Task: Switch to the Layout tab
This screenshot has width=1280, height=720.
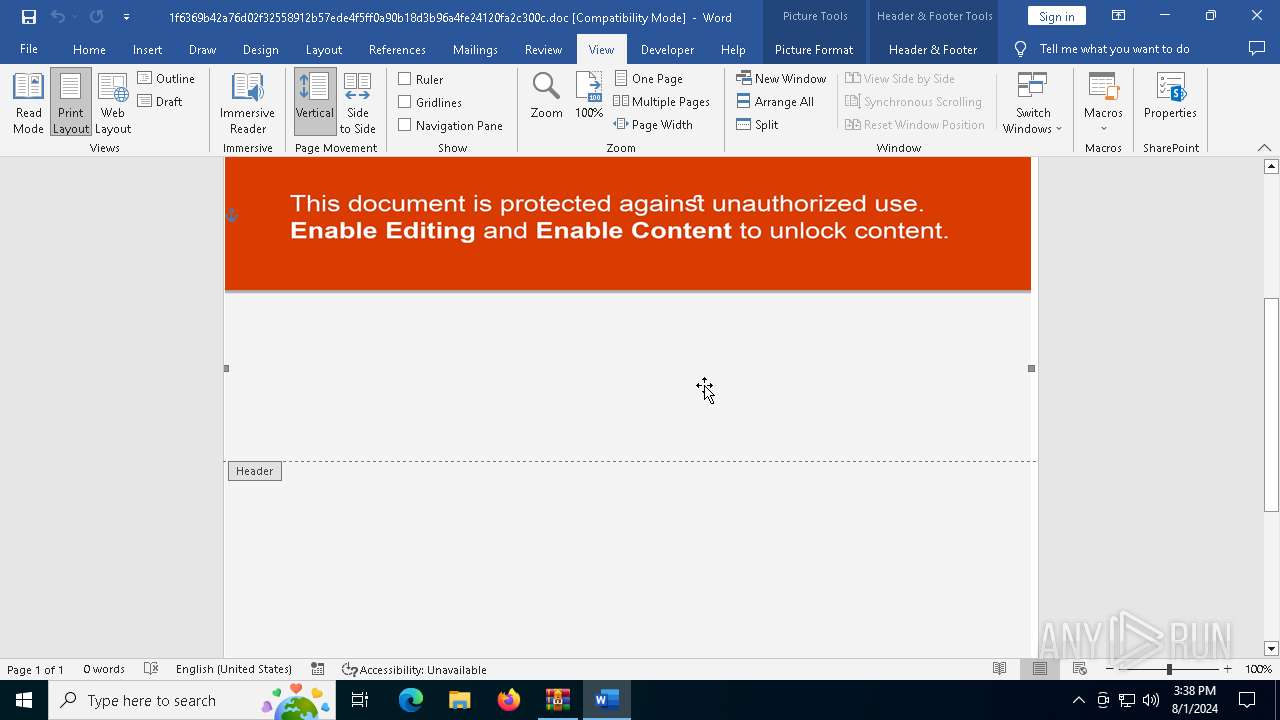Action: (323, 49)
